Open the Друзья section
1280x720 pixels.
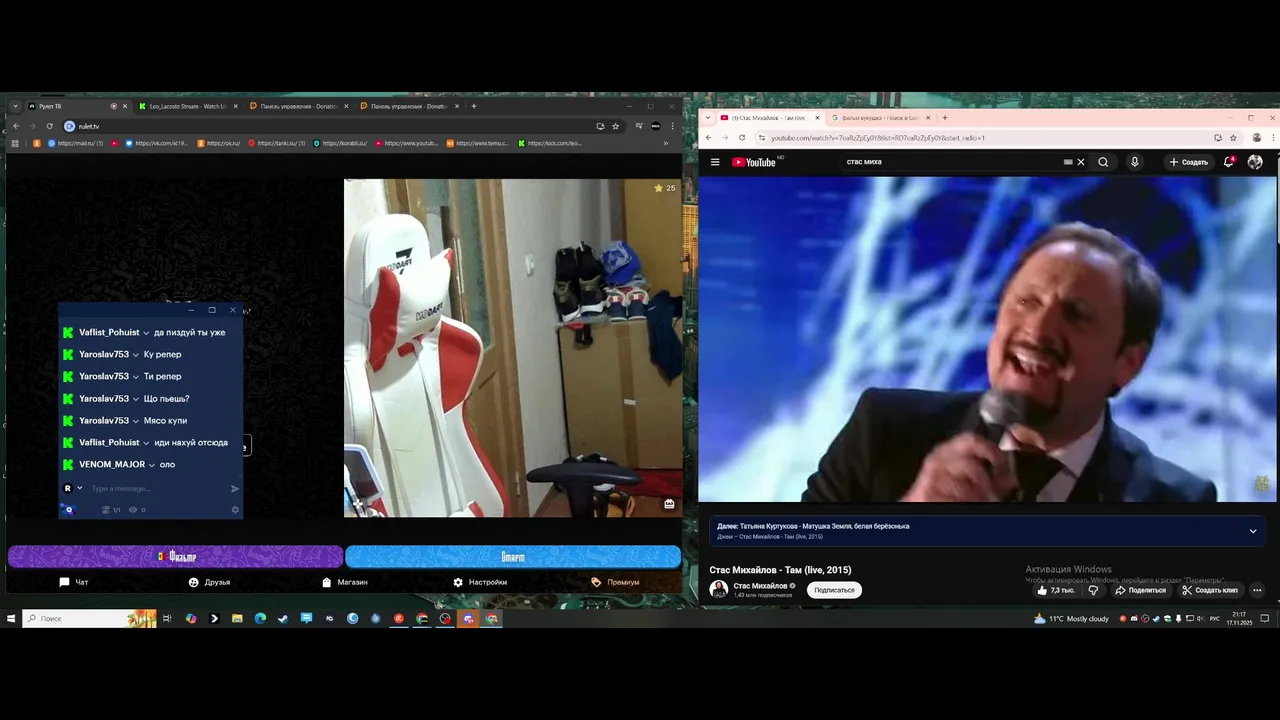click(209, 582)
